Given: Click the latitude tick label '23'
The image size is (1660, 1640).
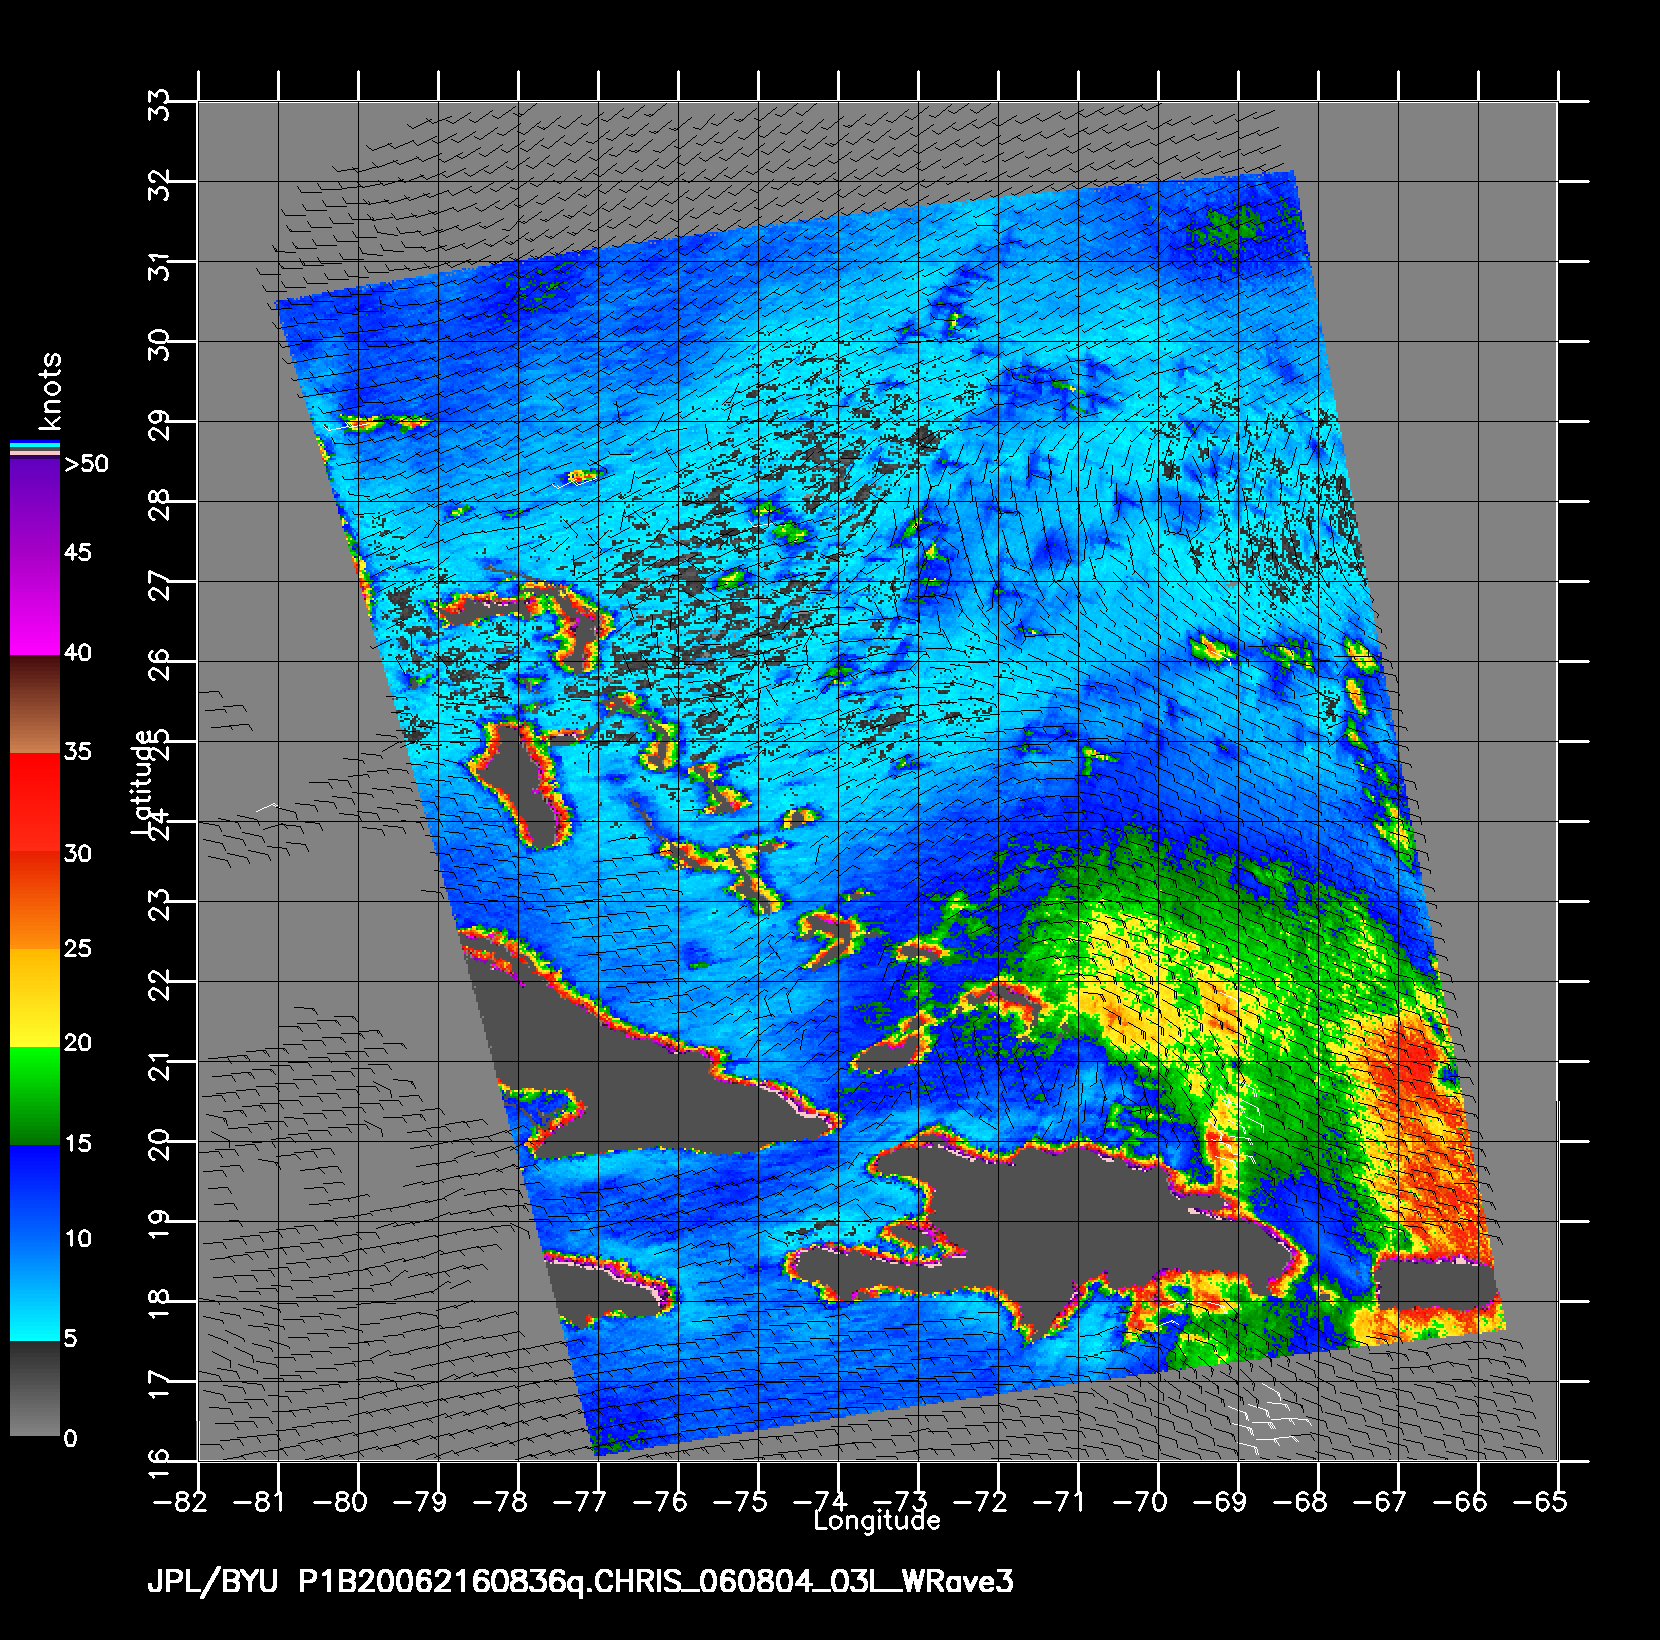Looking at the screenshot, I should pos(158,905).
